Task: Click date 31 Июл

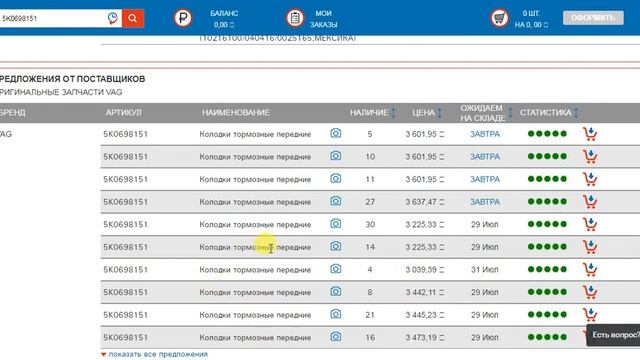Action: coord(484,270)
